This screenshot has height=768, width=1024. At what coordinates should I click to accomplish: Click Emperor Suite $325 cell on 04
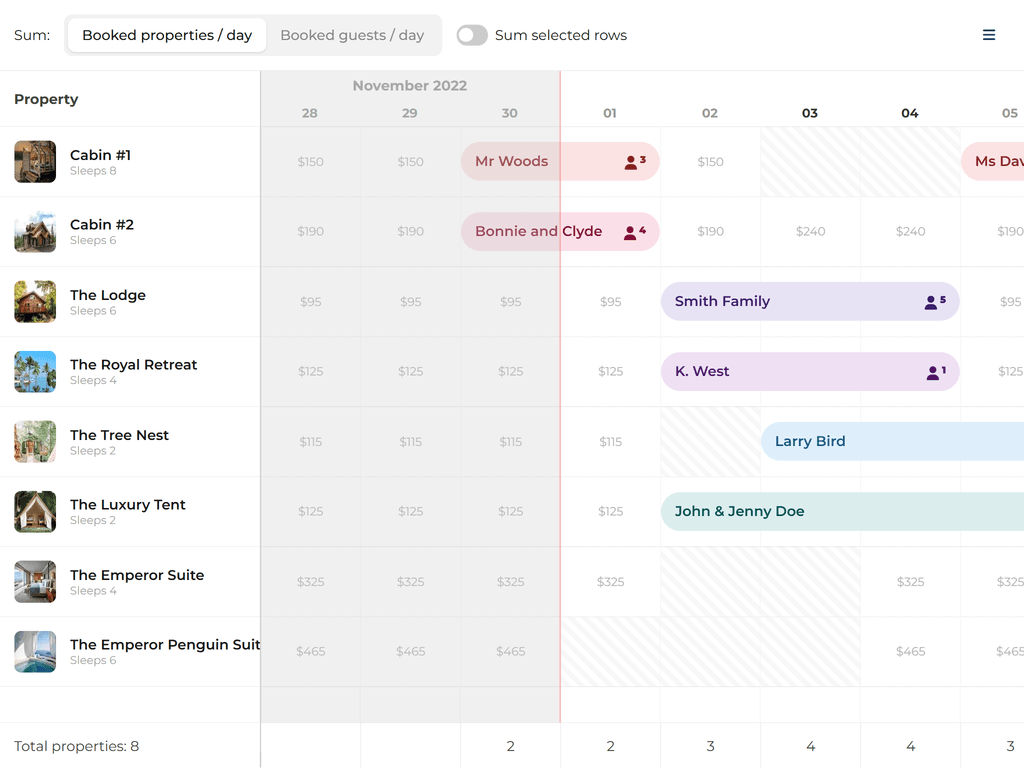click(910, 581)
